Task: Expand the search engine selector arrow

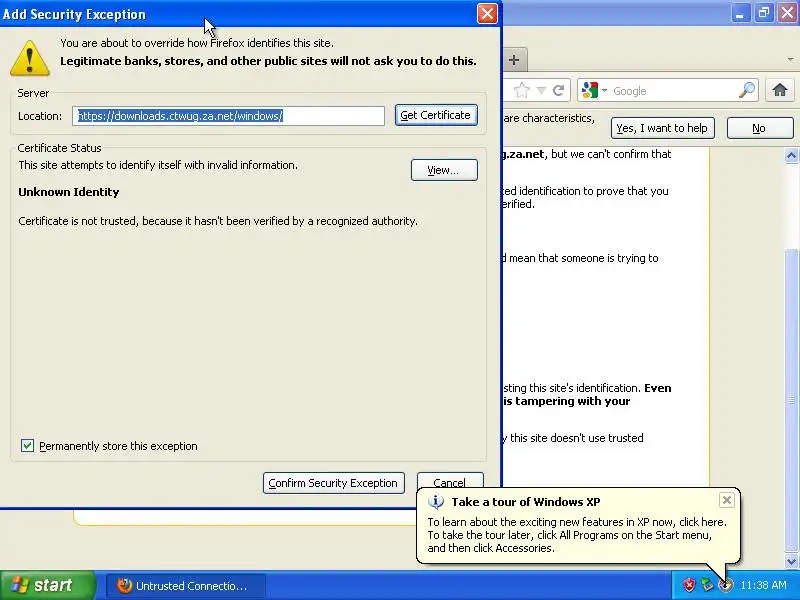Action: [x=605, y=90]
